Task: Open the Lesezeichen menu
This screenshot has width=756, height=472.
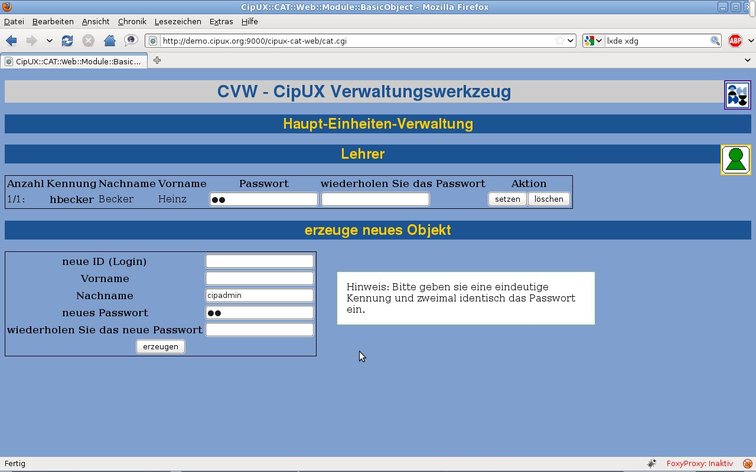Action: 178,22
